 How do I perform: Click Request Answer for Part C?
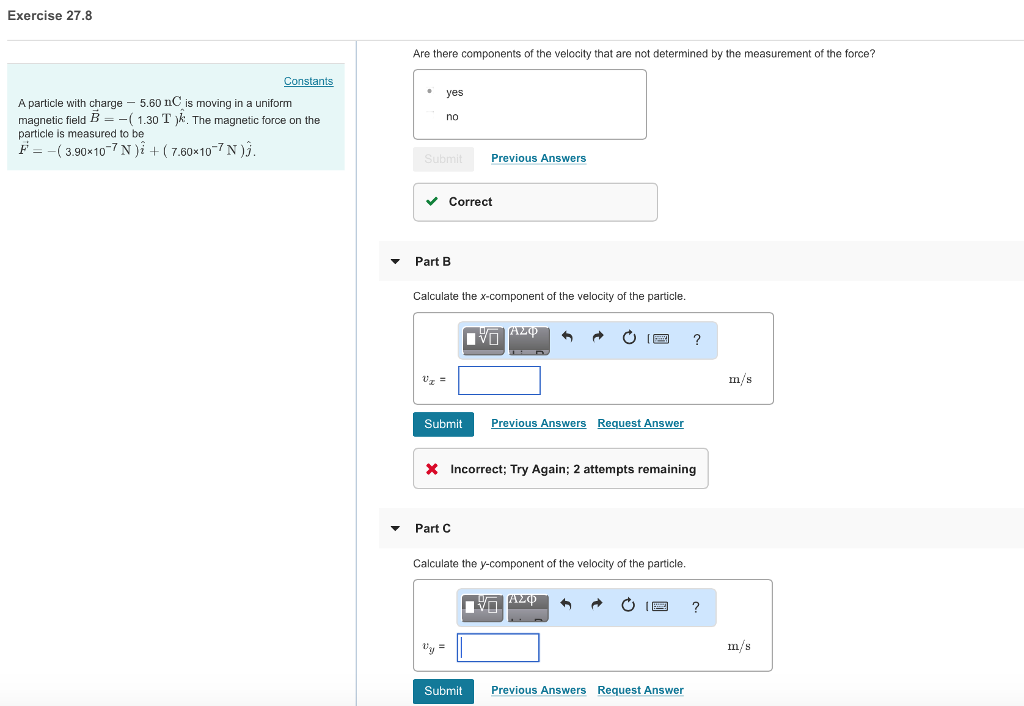click(640, 690)
